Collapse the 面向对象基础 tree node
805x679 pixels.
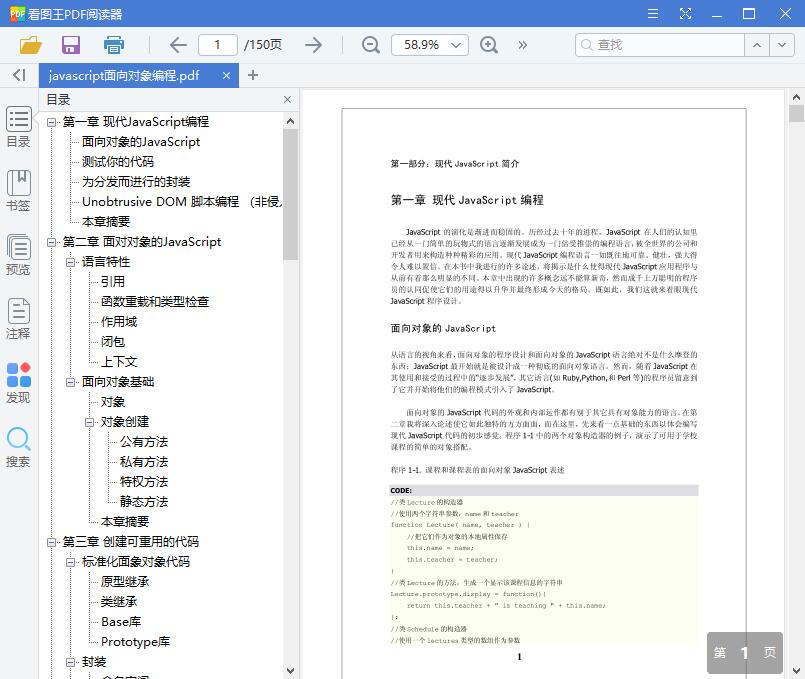[70, 382]
